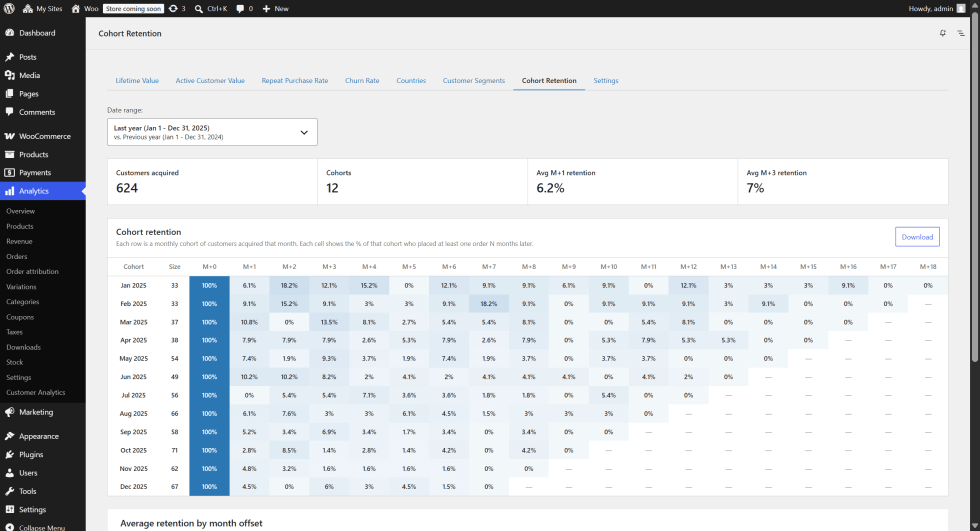This screenshot has height=531, width=980.
Task: Open the Plugins icon in sidebar
Action: (9, 454)
